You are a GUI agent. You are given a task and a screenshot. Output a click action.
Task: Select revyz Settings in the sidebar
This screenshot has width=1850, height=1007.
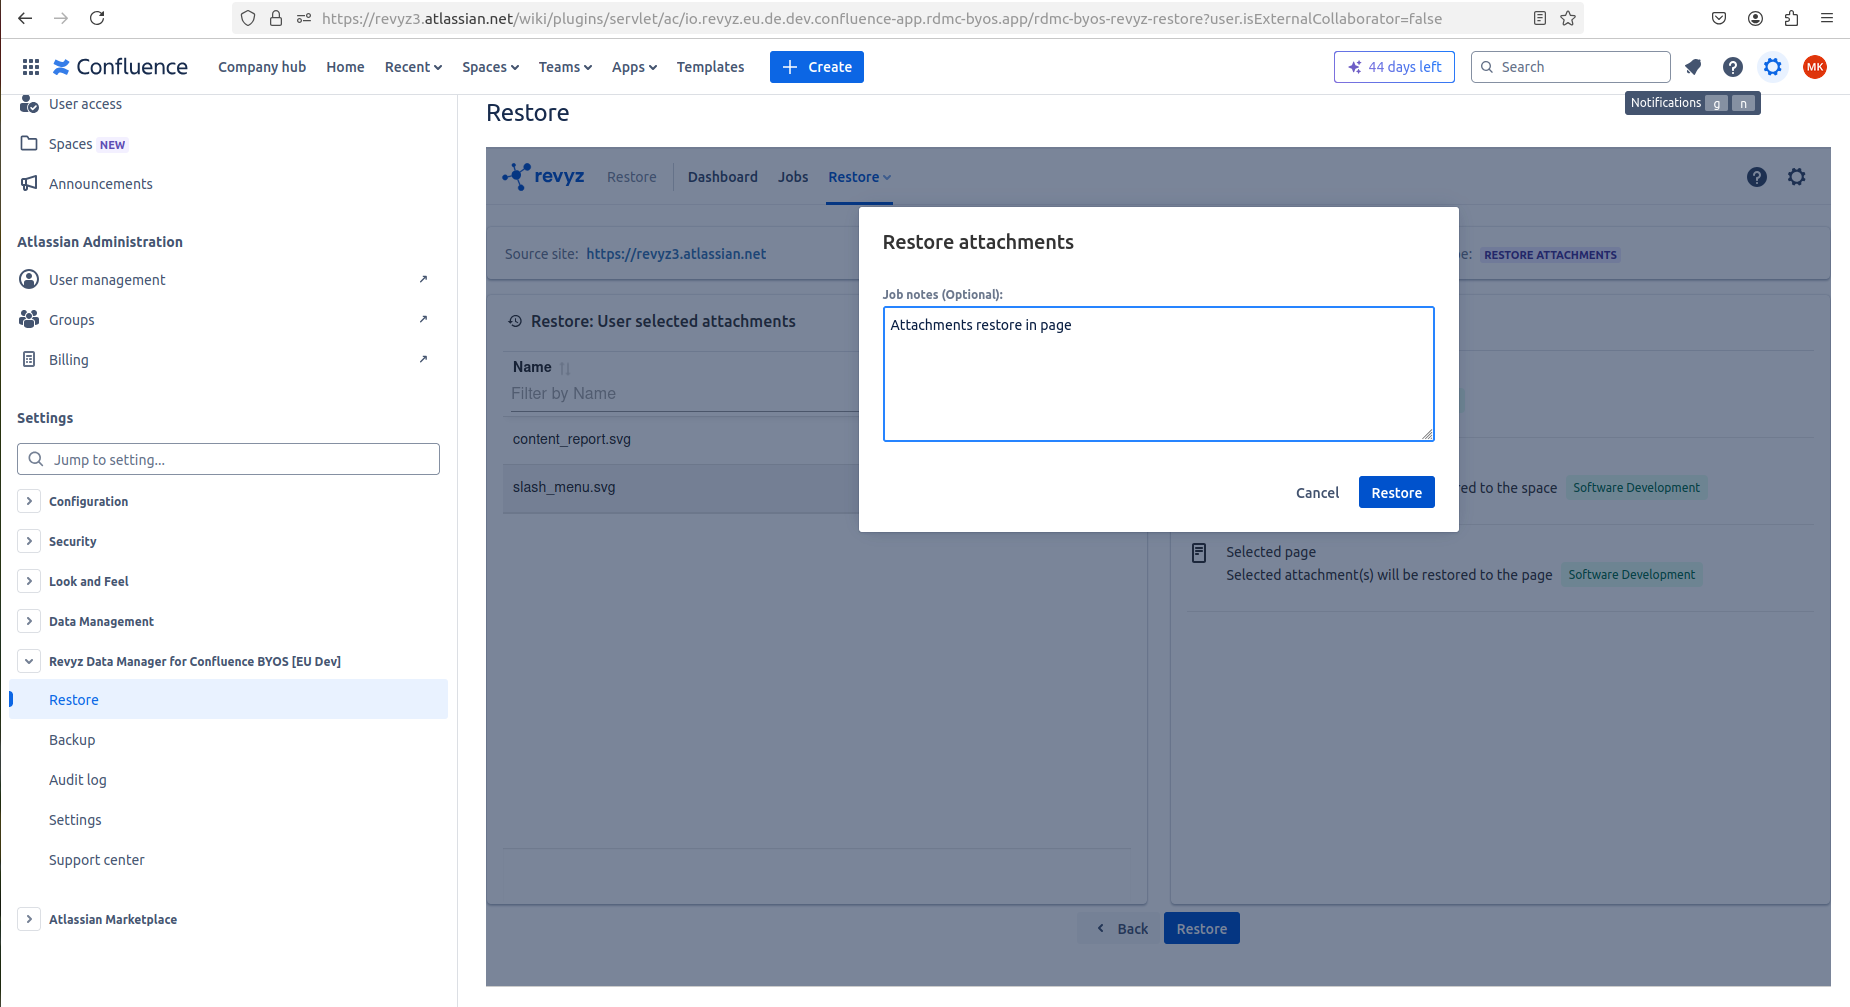coord(228,820)
